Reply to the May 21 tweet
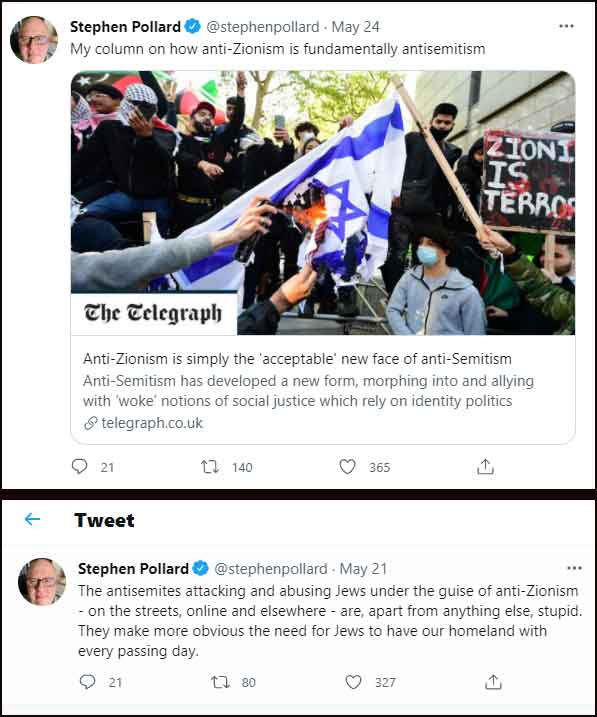Viewport: 597px width, 717px height. pos(87,682)
